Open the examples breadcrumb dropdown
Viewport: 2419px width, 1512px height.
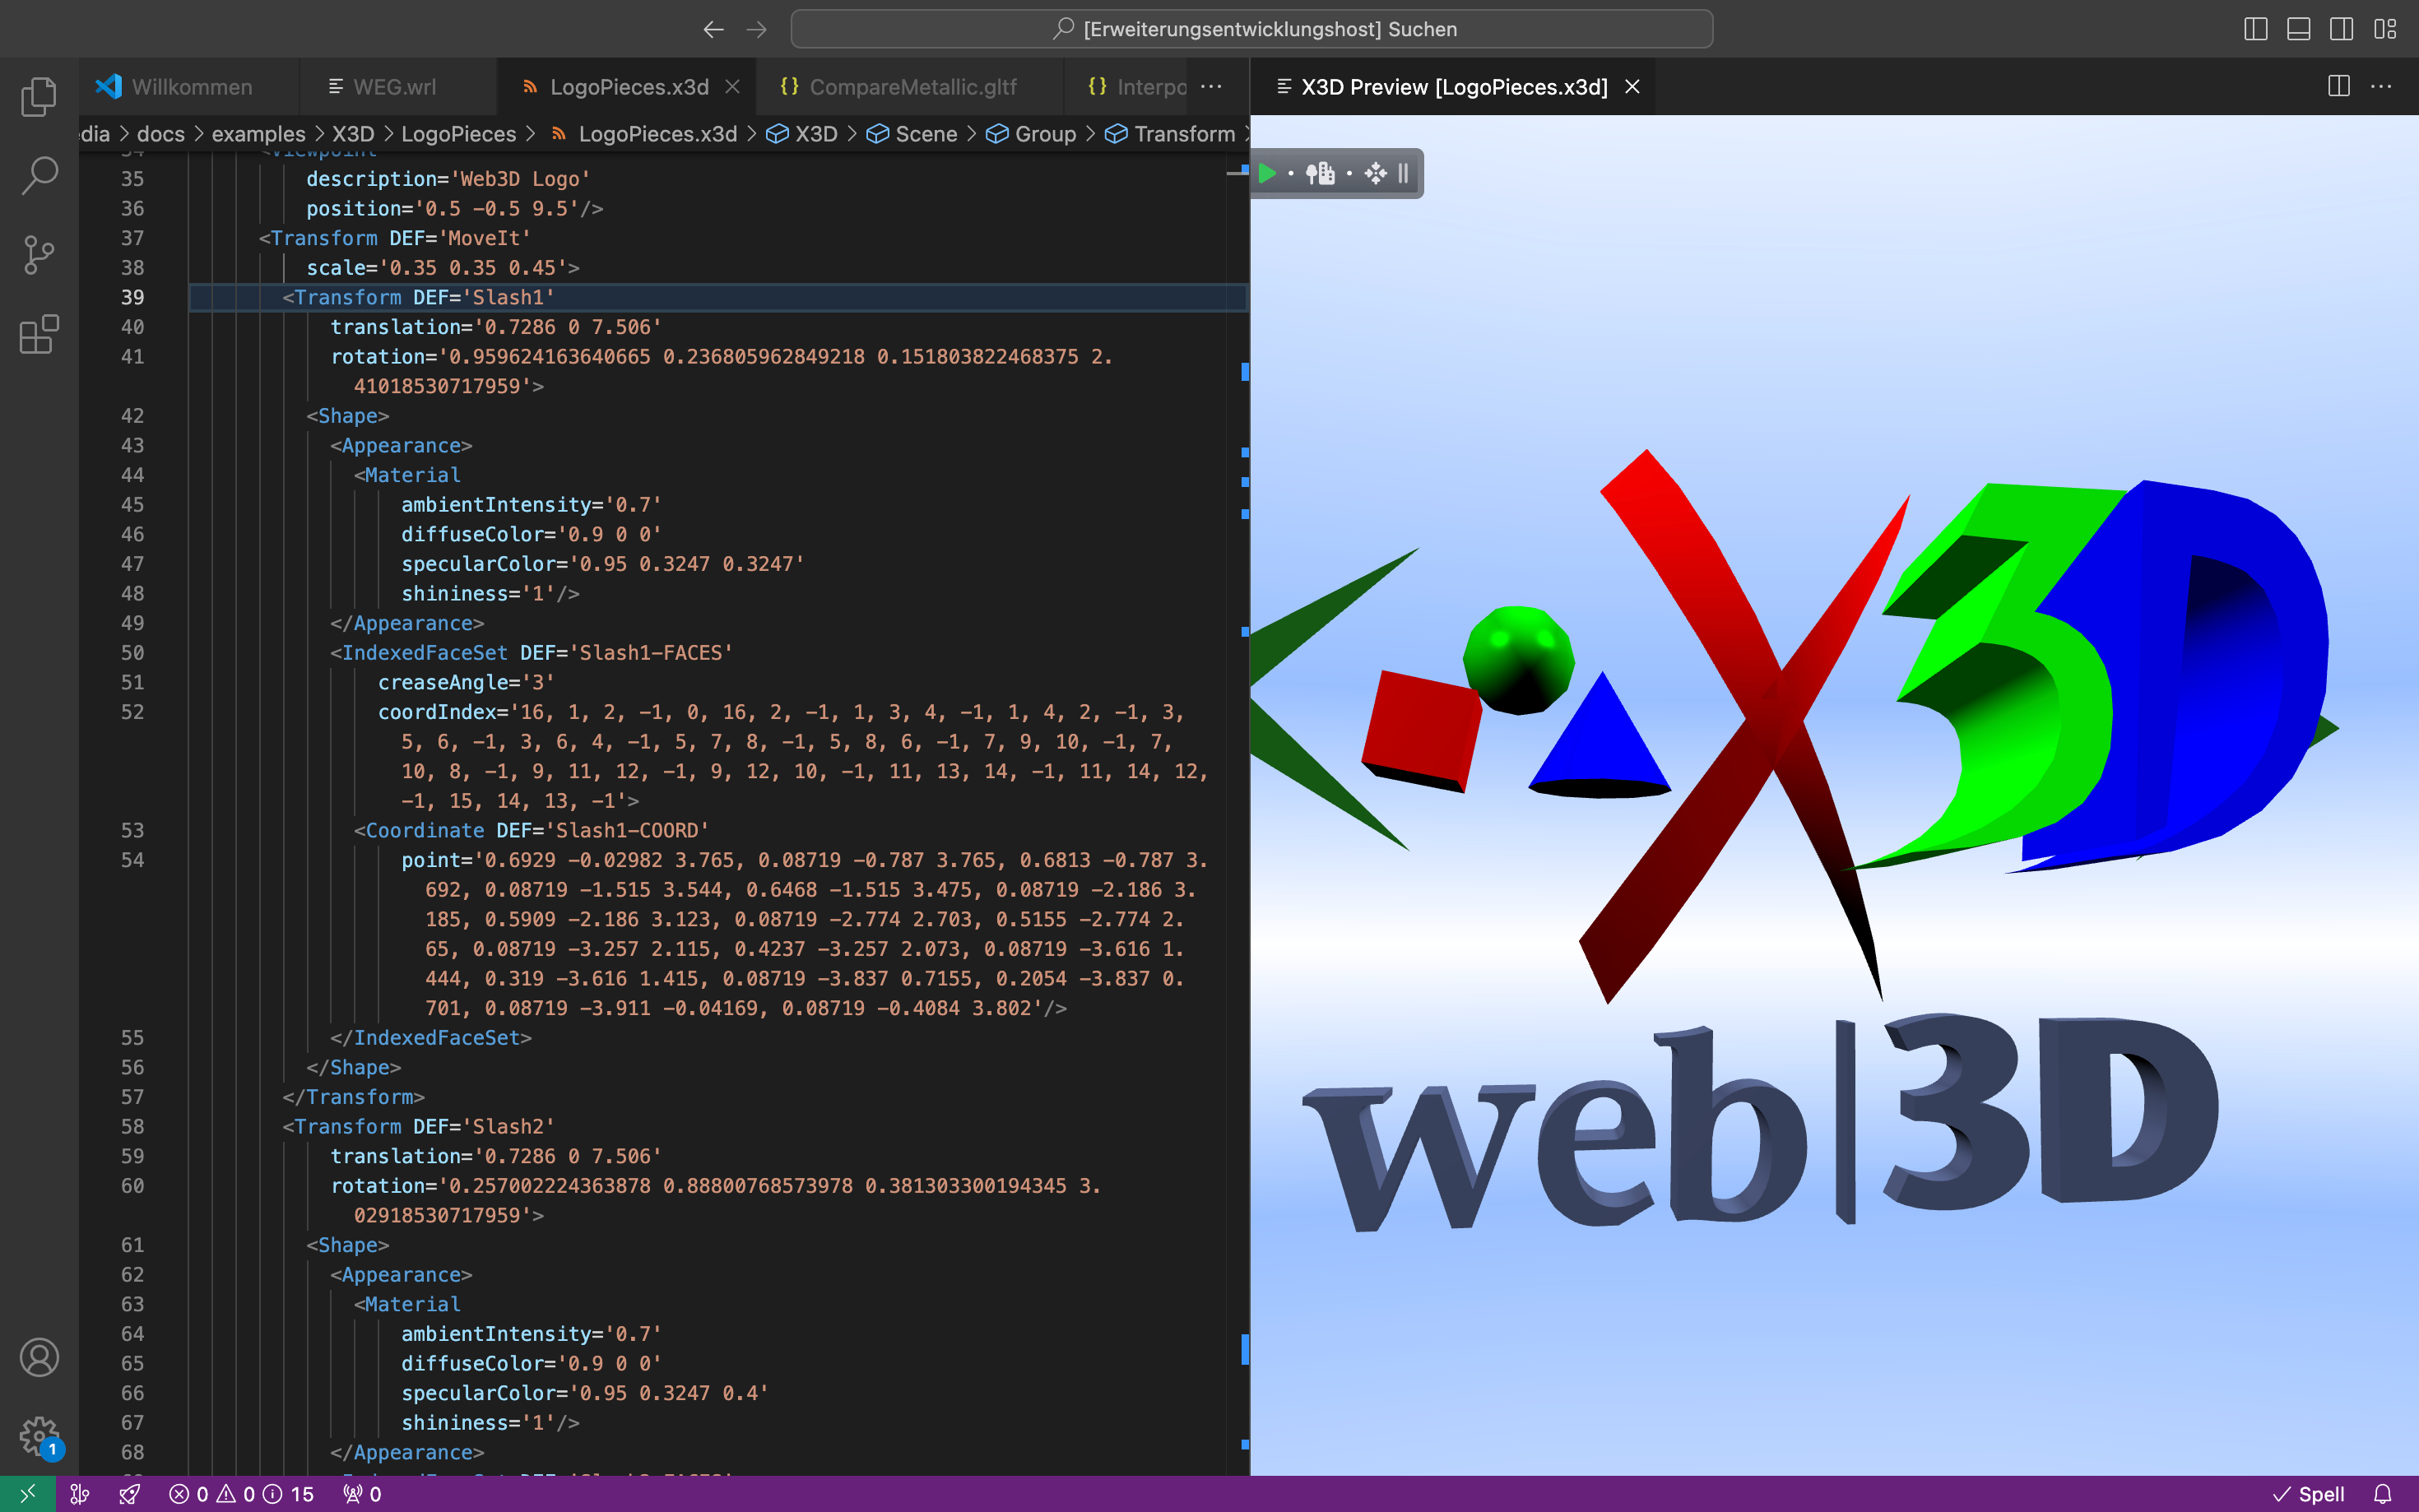point(258,134)
